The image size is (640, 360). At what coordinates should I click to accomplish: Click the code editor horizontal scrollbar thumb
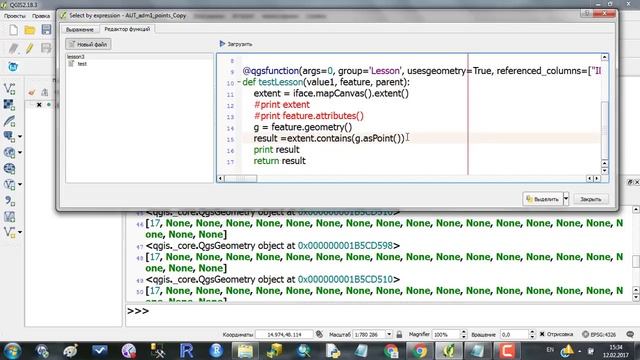point(241,178)
